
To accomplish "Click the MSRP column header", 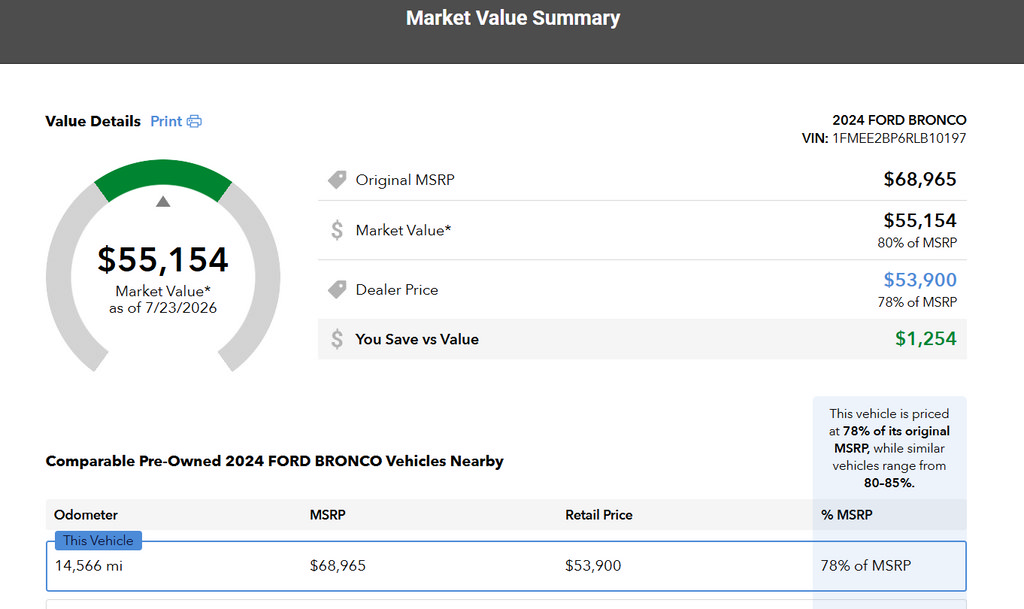I will click(327, 514).
